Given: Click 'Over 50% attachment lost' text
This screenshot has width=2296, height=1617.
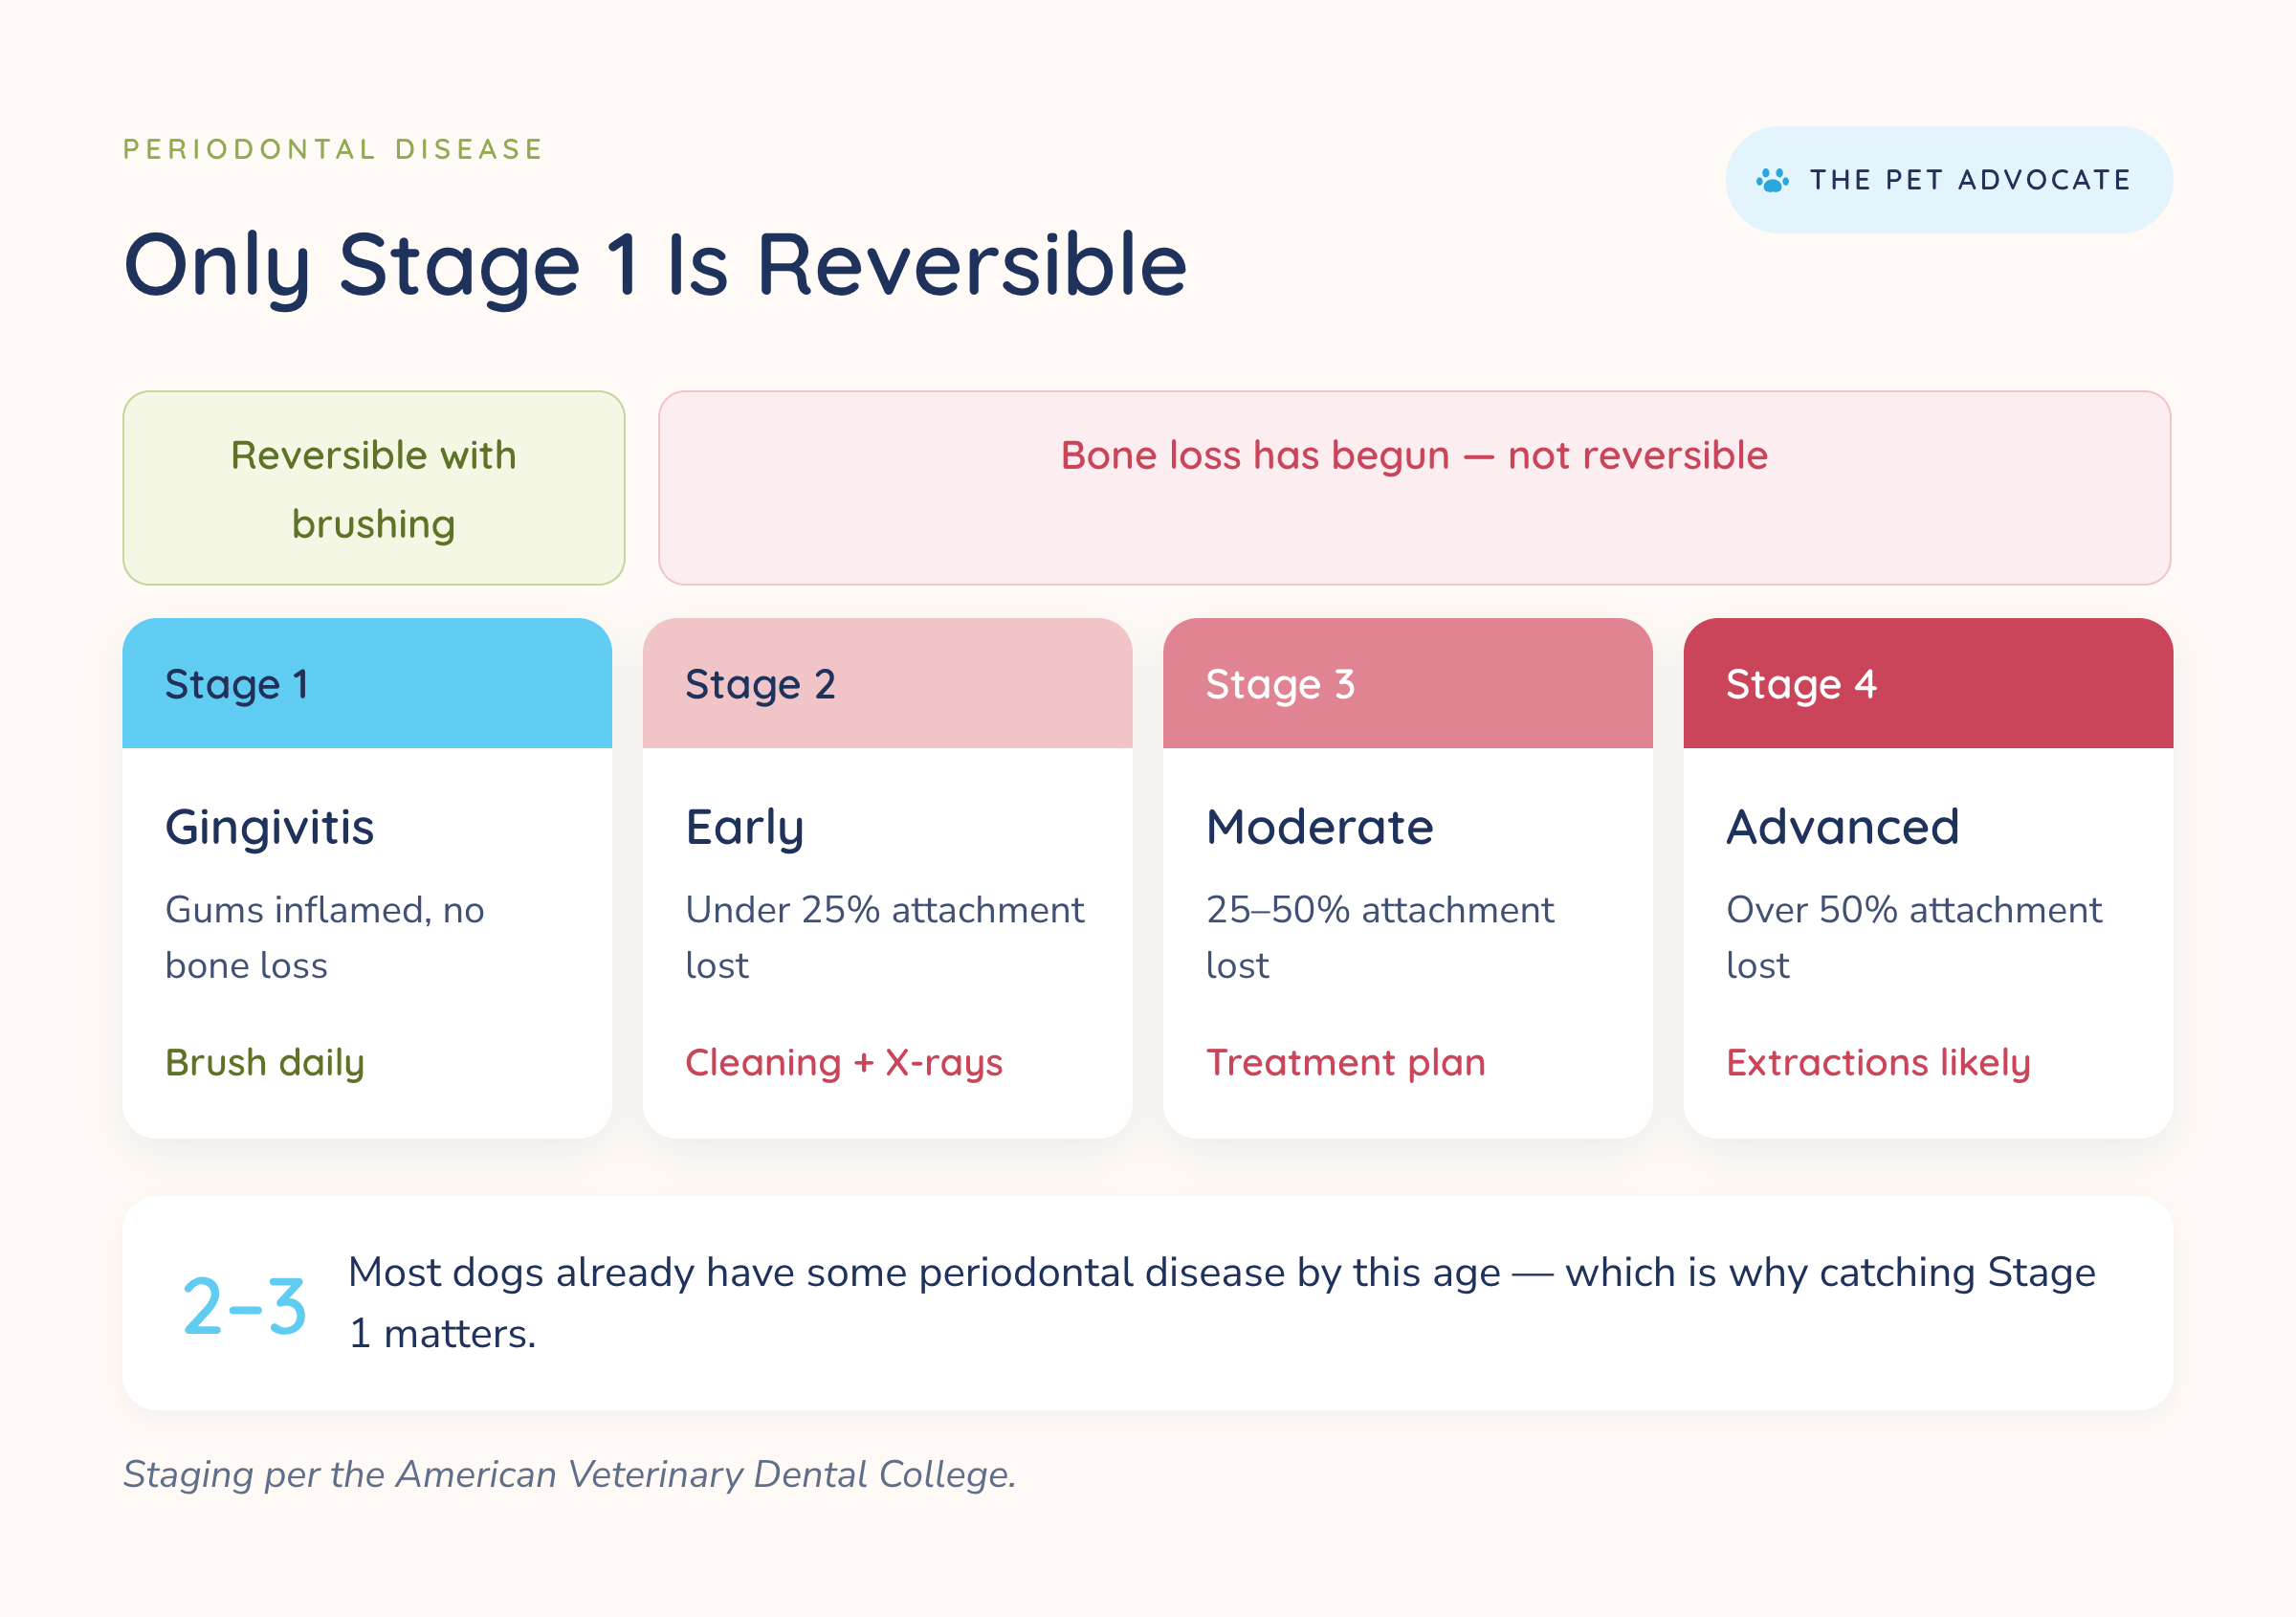Looking at the screenshot, I should [x=1913, y=937].
